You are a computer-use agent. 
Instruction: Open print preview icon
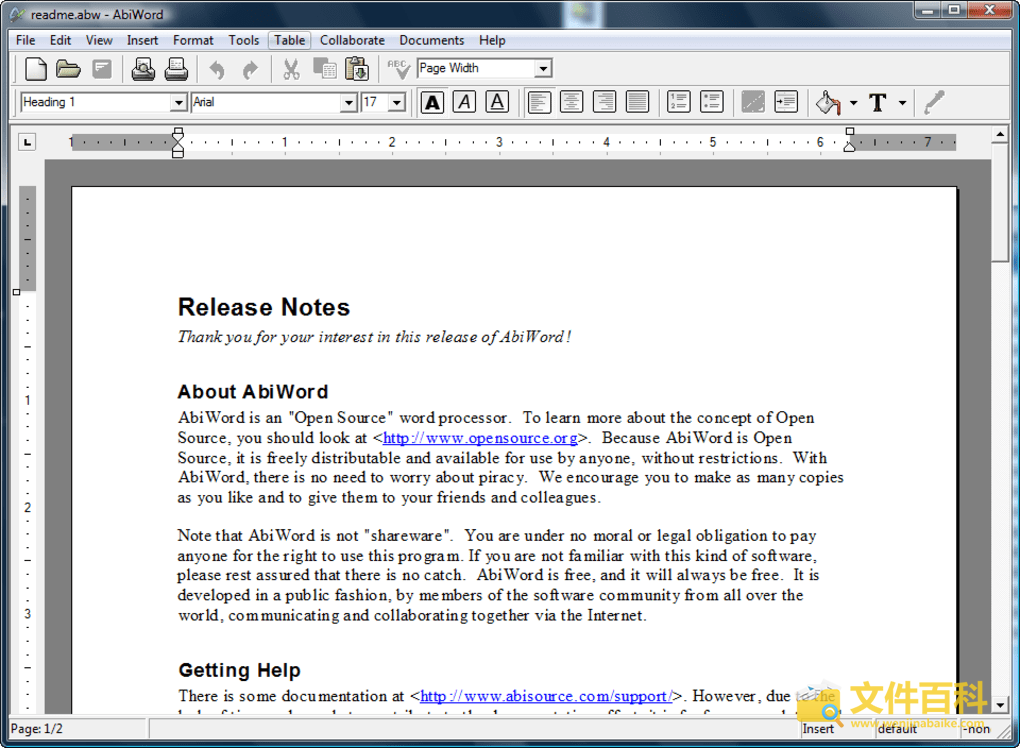[143, 69]
